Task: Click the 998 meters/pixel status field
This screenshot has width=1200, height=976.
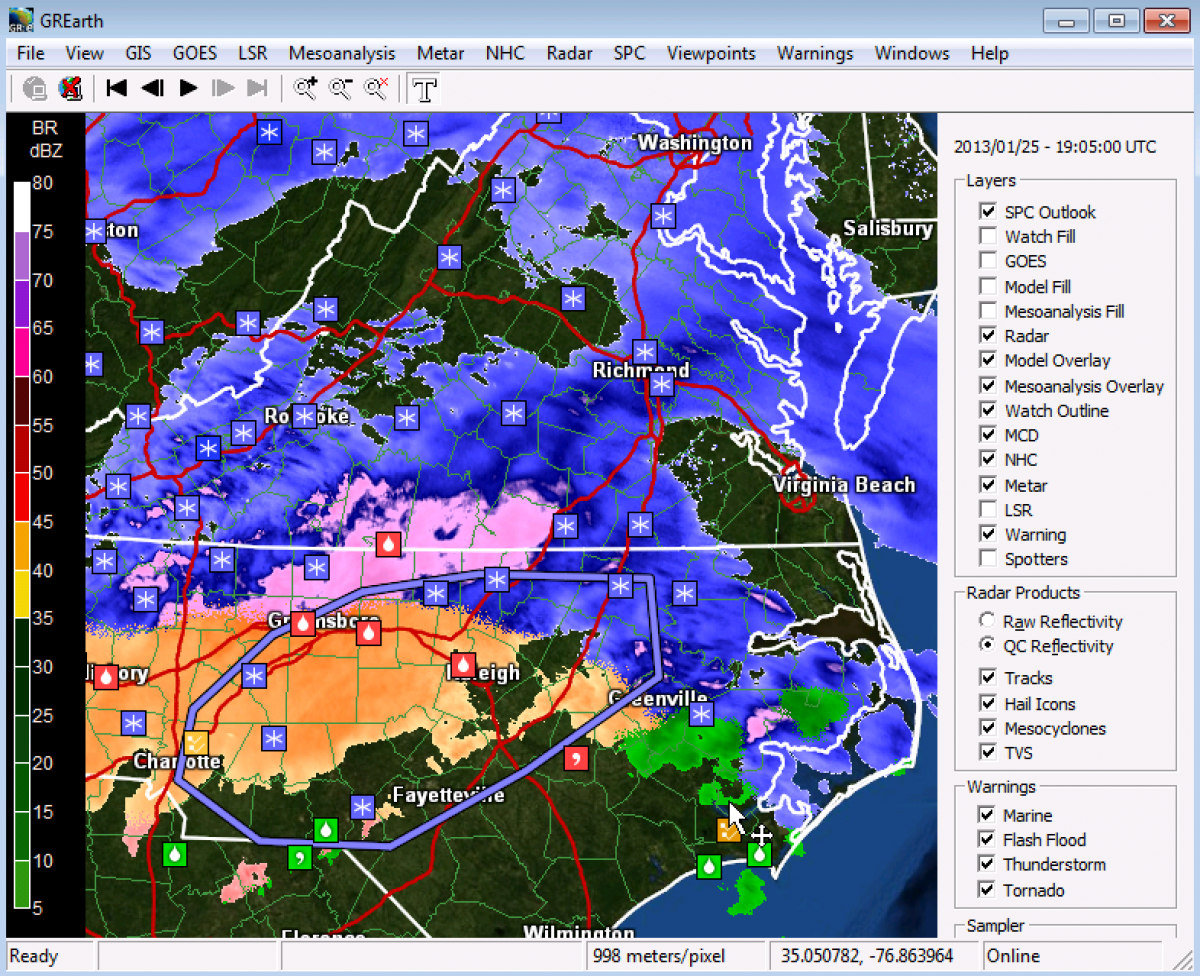Action: pos(675,956)
